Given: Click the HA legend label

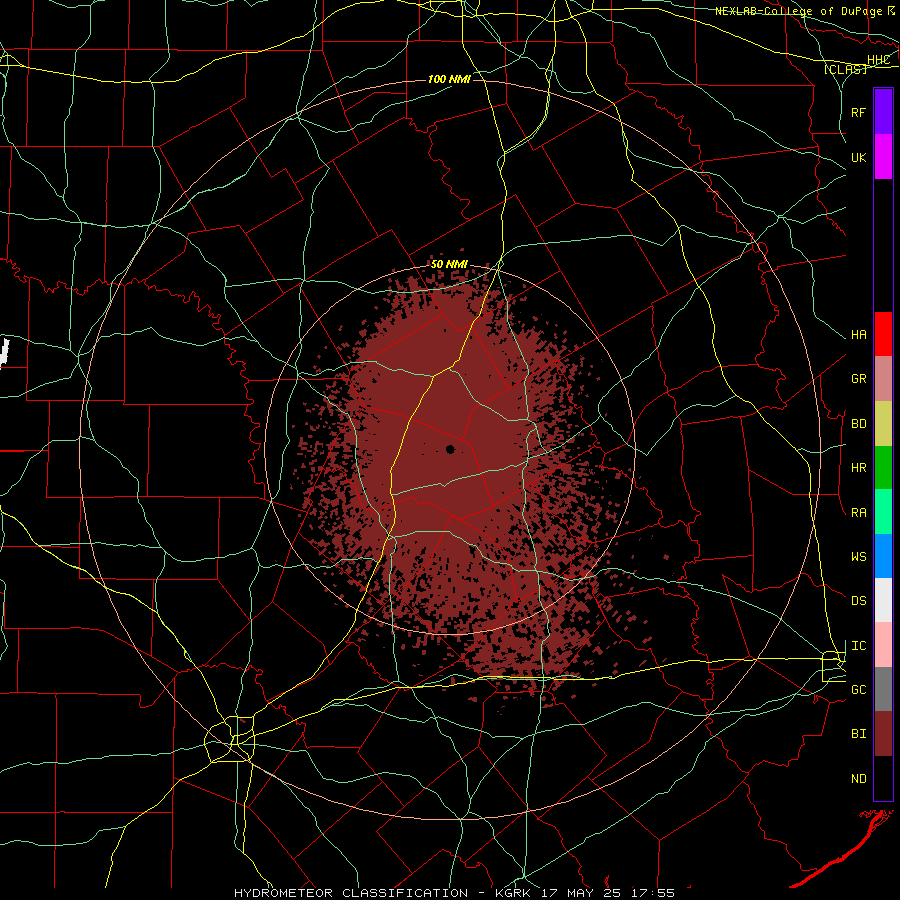Looking at the screenshot, I should (x=858, y=335).
